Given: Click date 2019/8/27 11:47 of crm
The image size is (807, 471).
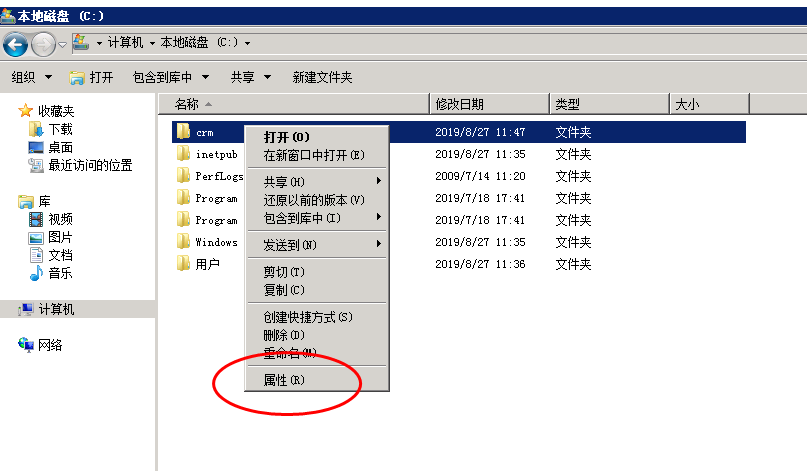Looking at the screenshot, I should pyautogui.click(x=480, y=132).
